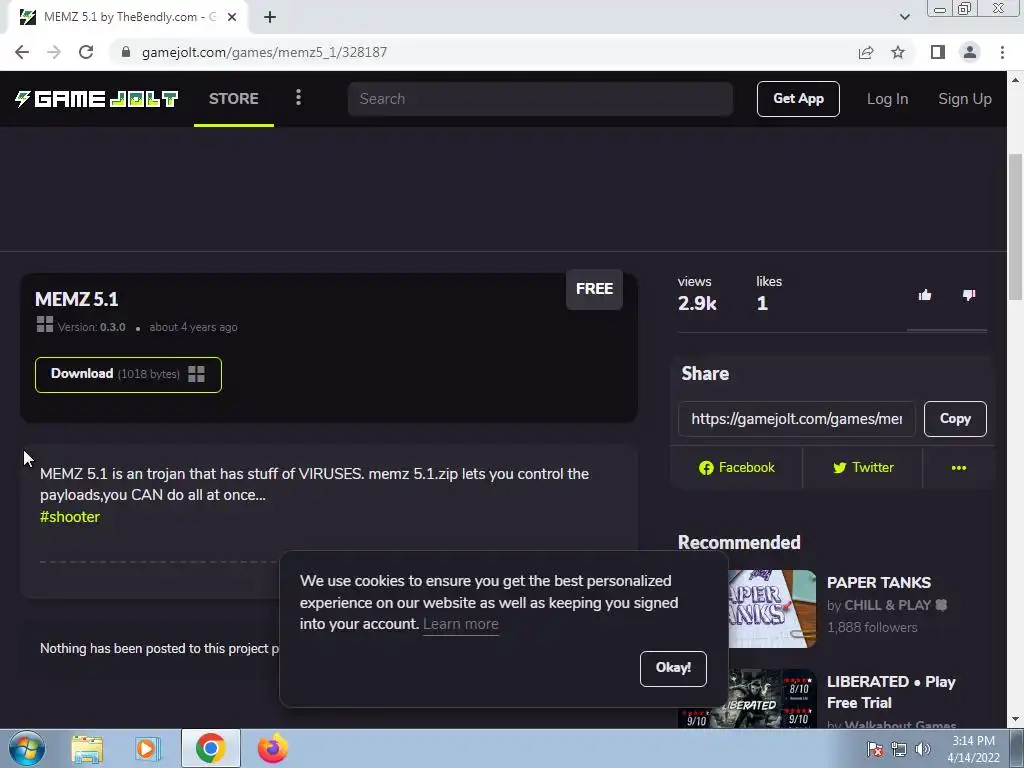This screenshot has width=1024, height=768.
Task: Share the game on Twitter
Action: click(863, 468)
